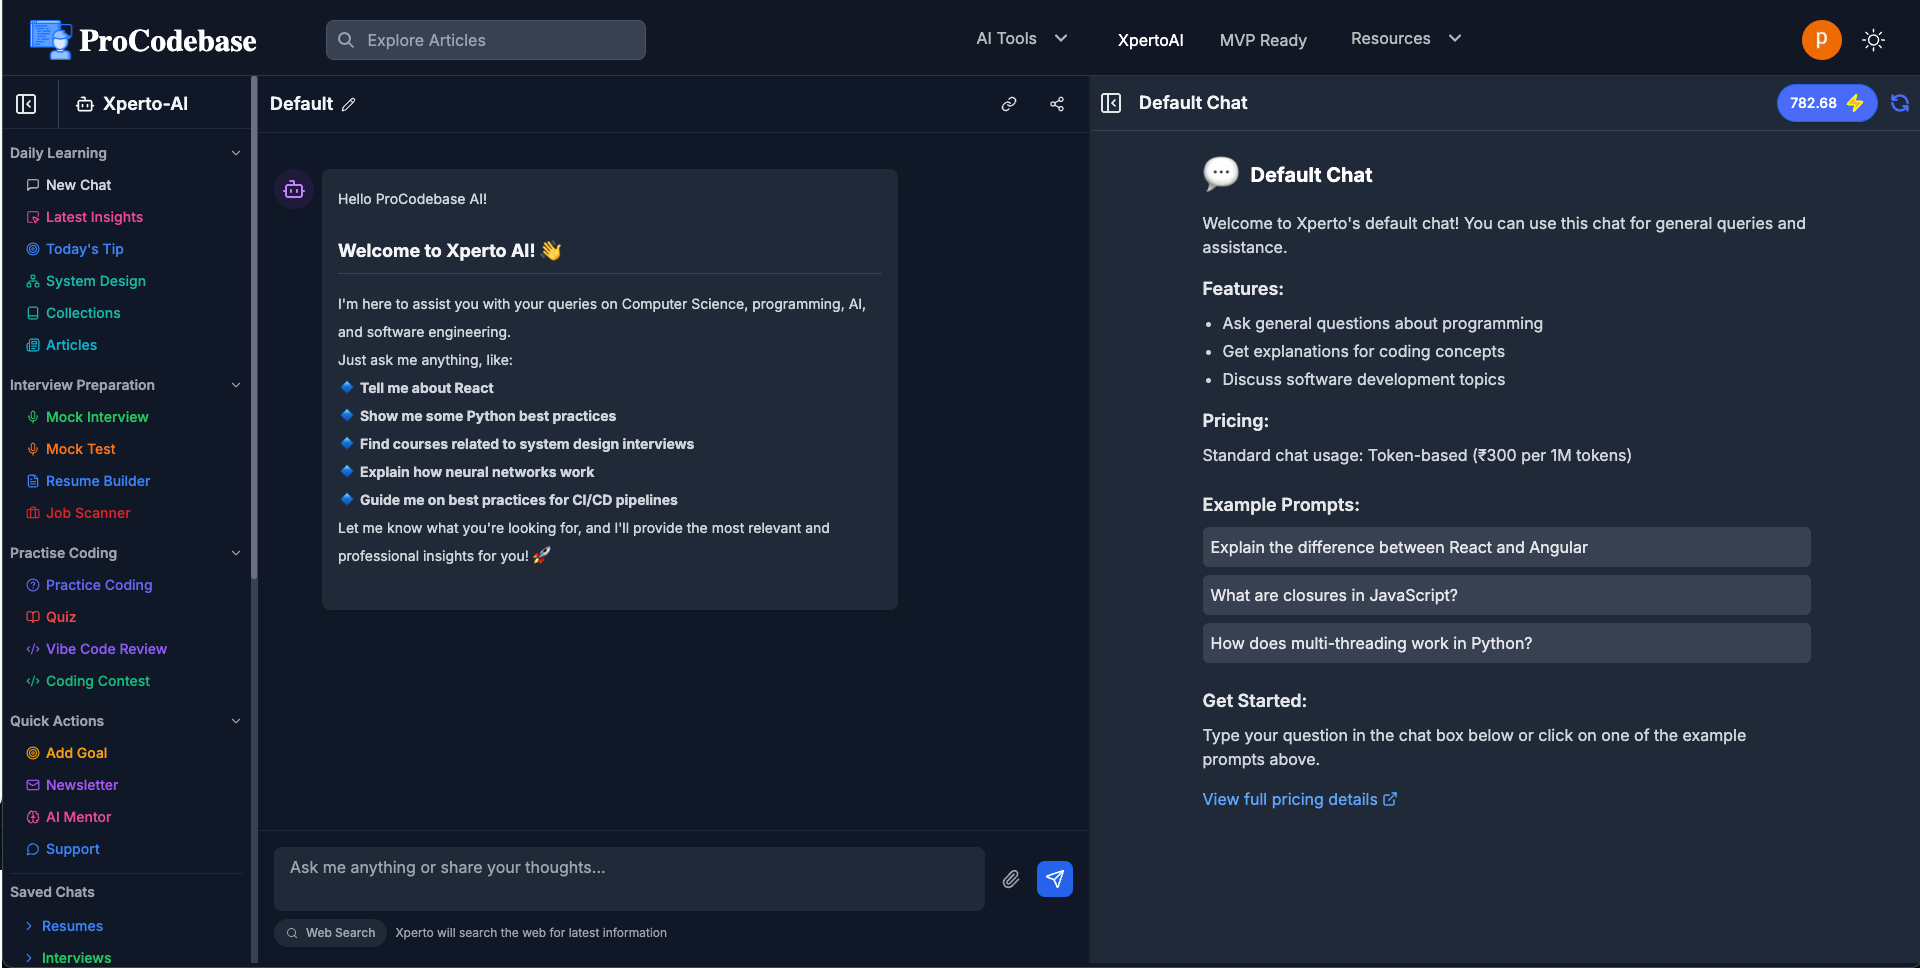Open Collections in sidebar

[x=73, y=313]
